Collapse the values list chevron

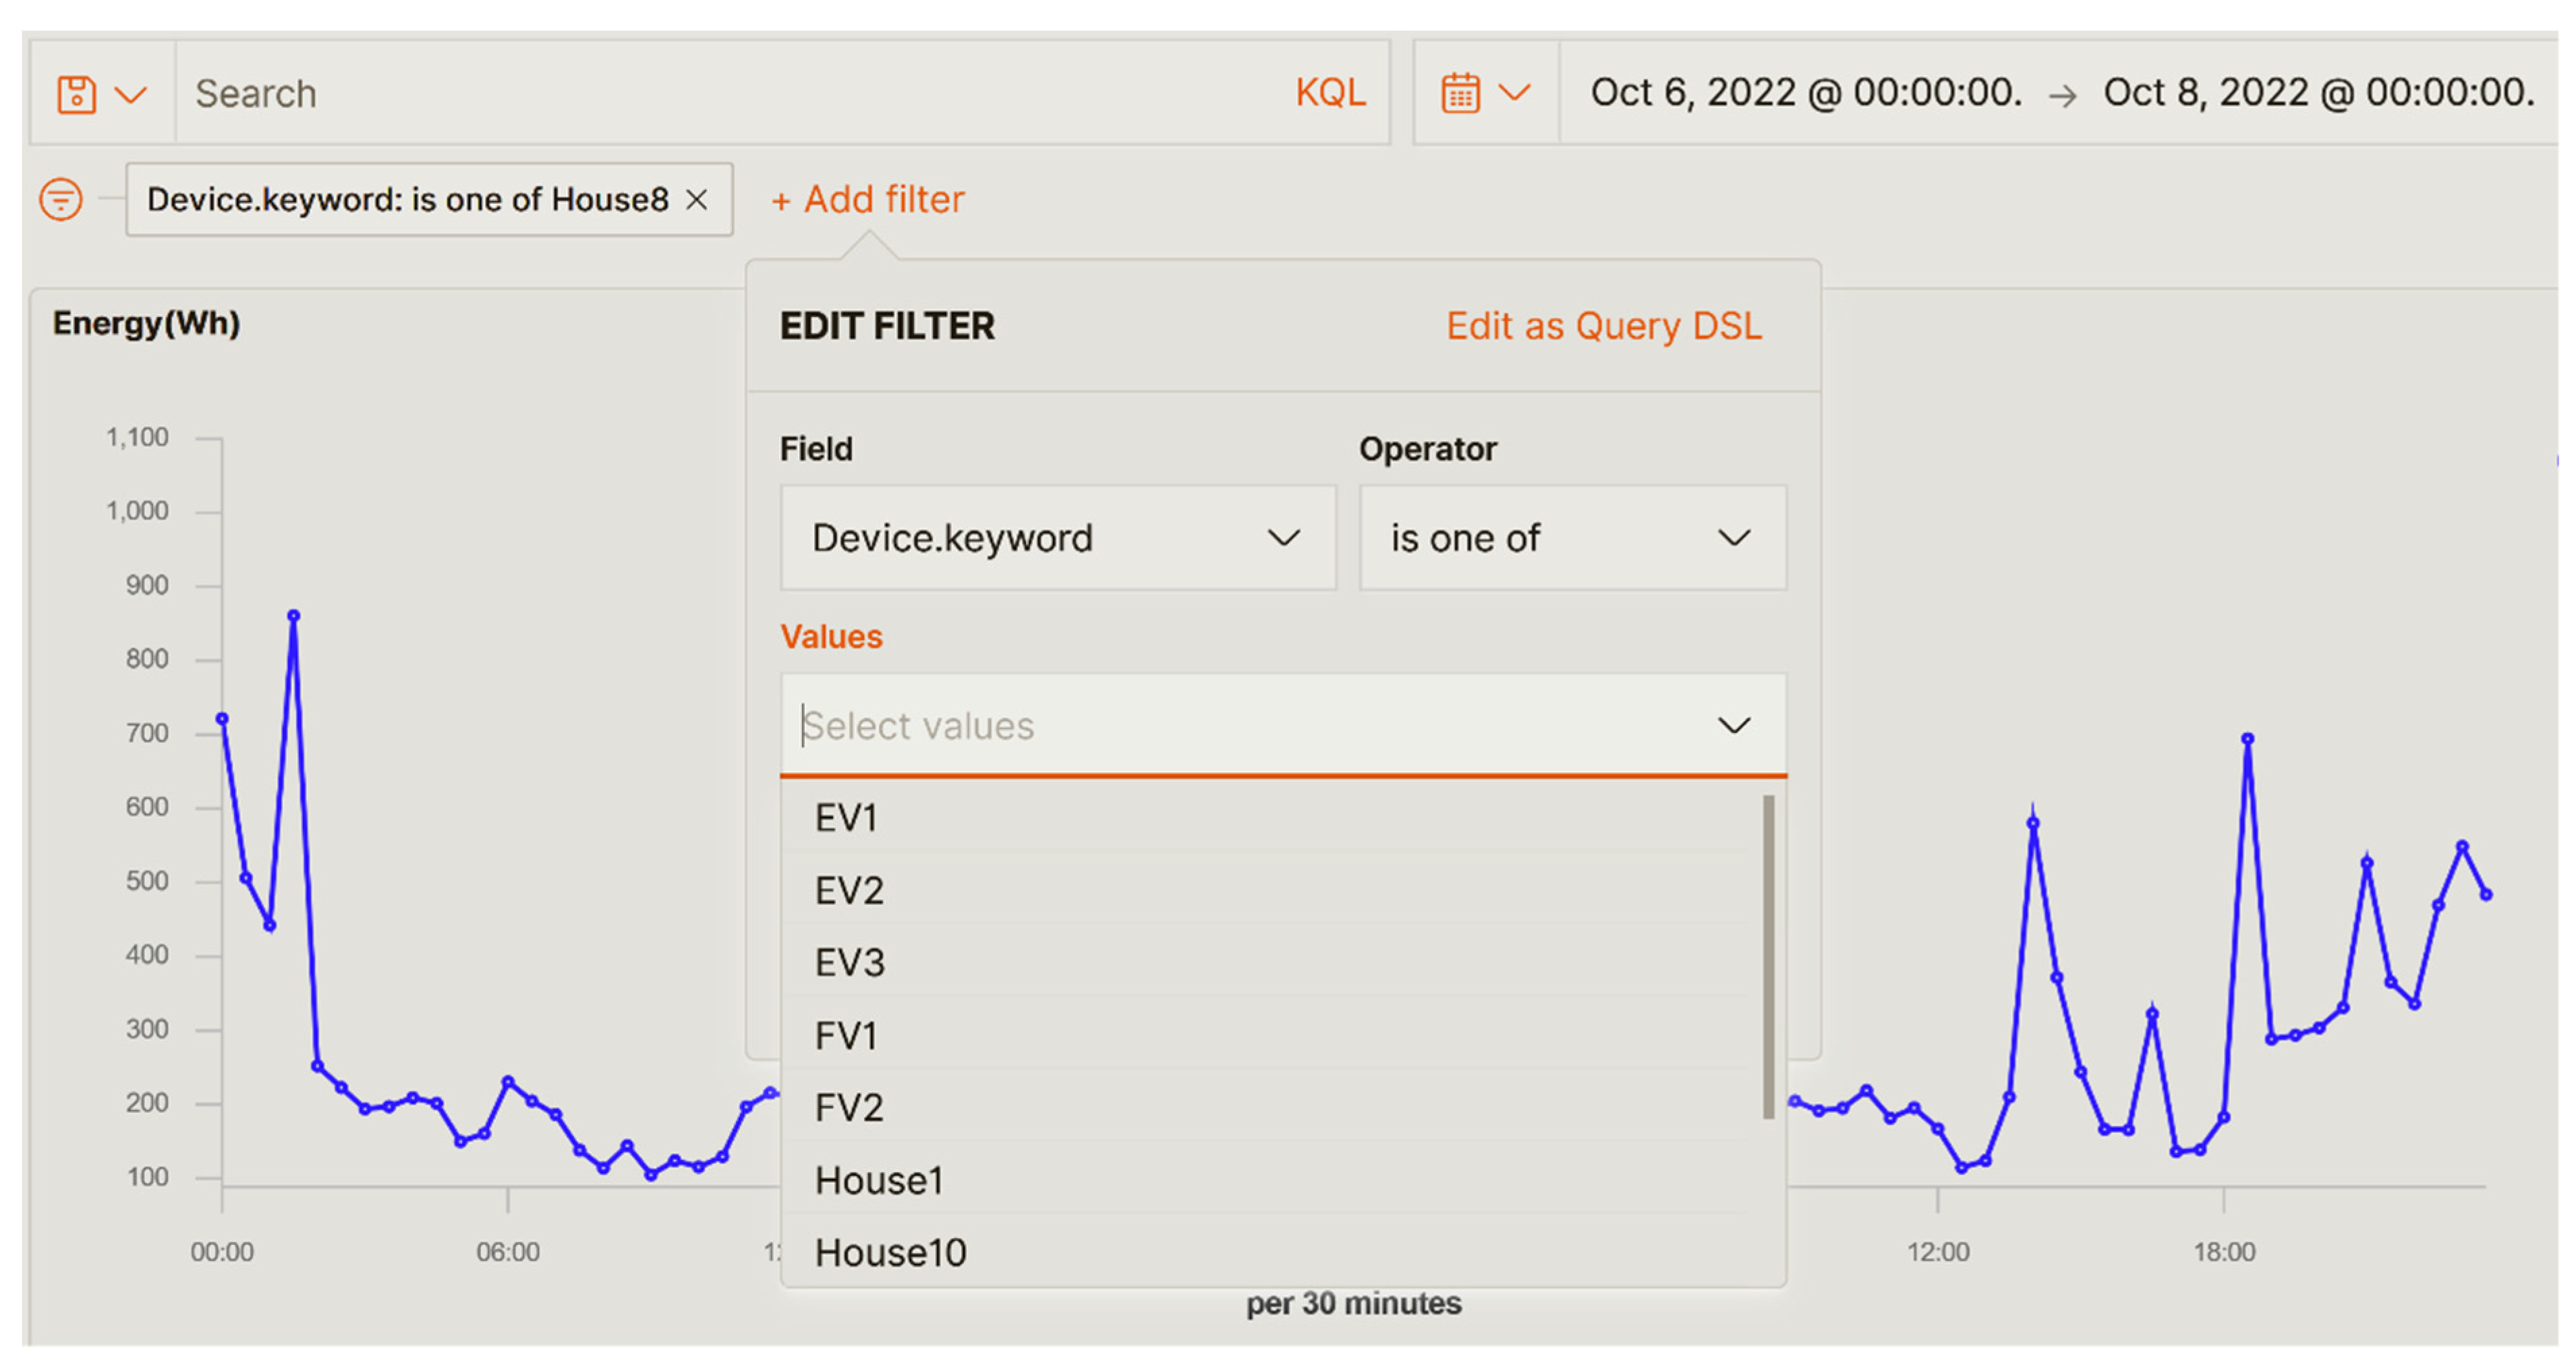[x=1733, y=725]
